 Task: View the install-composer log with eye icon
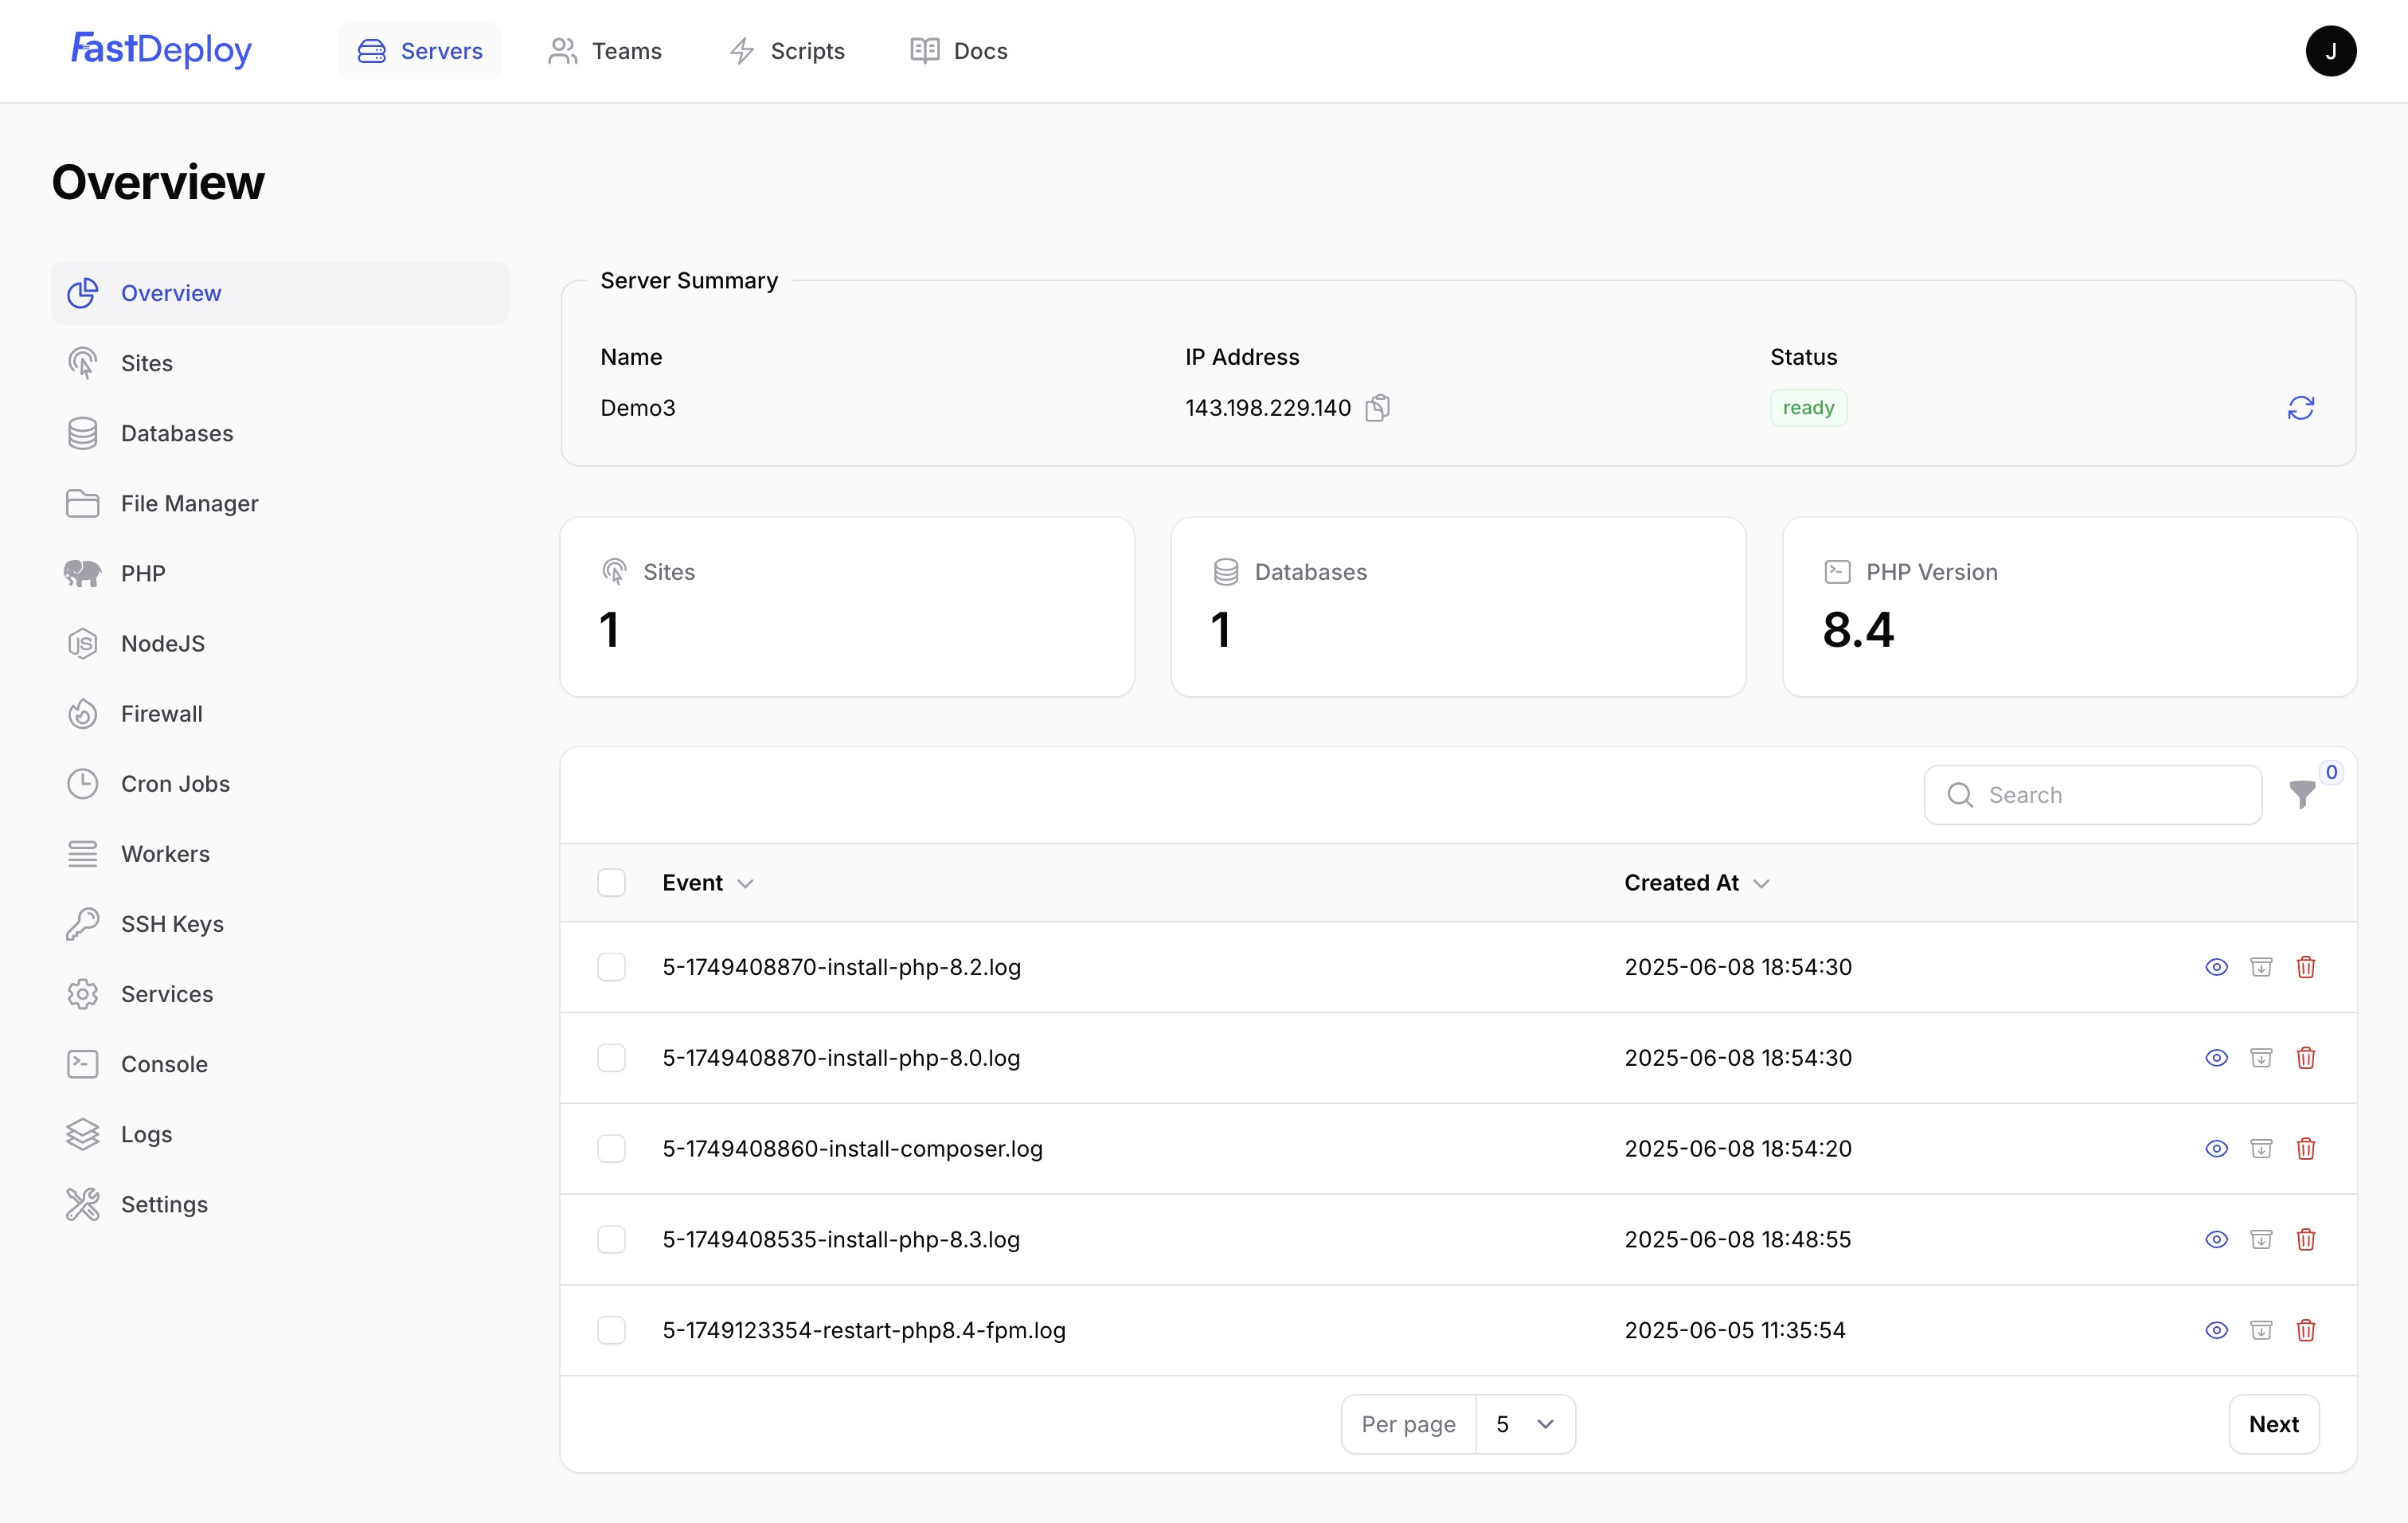click(x=2217, y=1149)
